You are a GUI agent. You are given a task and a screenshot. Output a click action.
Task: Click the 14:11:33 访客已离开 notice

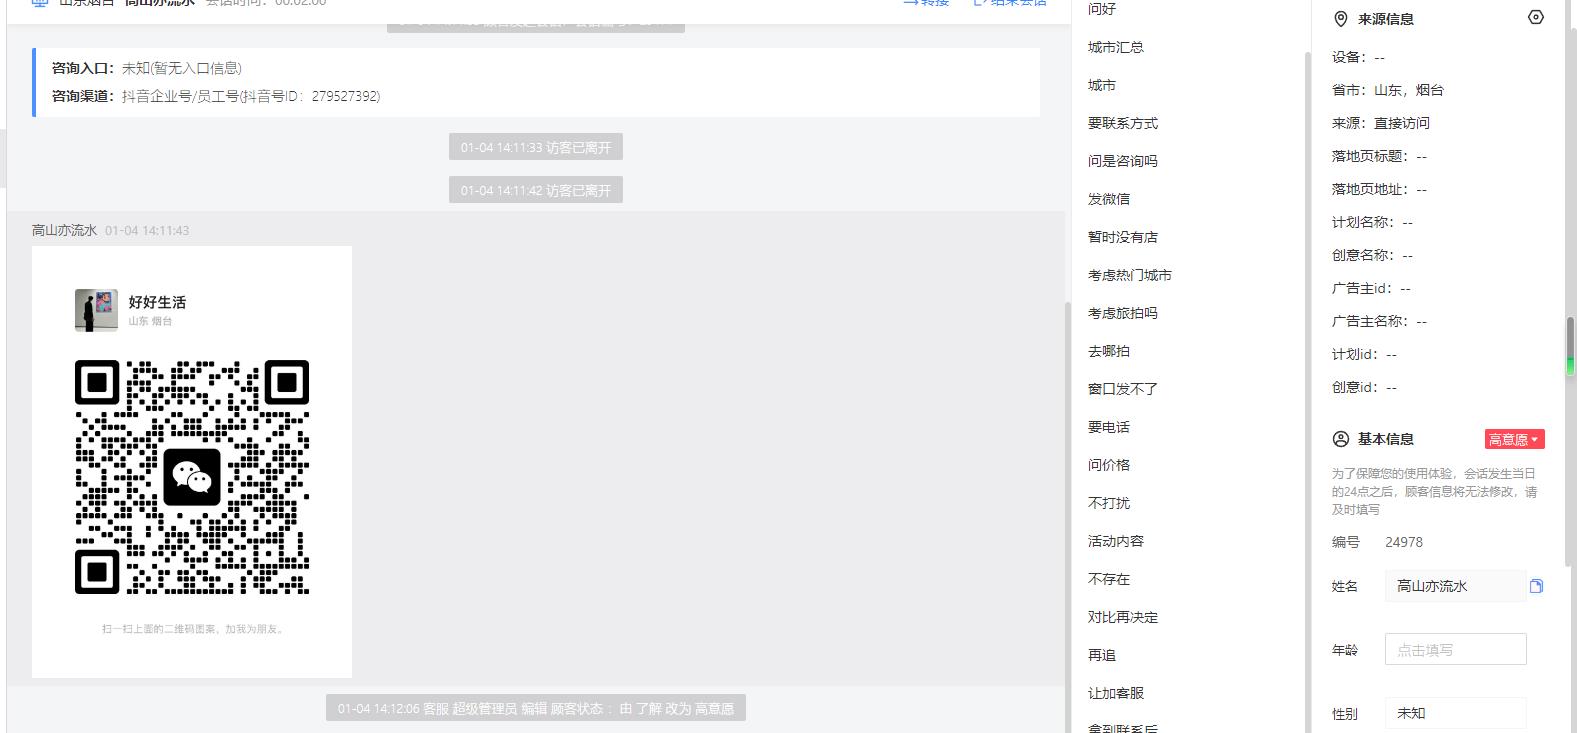(536, 147)
